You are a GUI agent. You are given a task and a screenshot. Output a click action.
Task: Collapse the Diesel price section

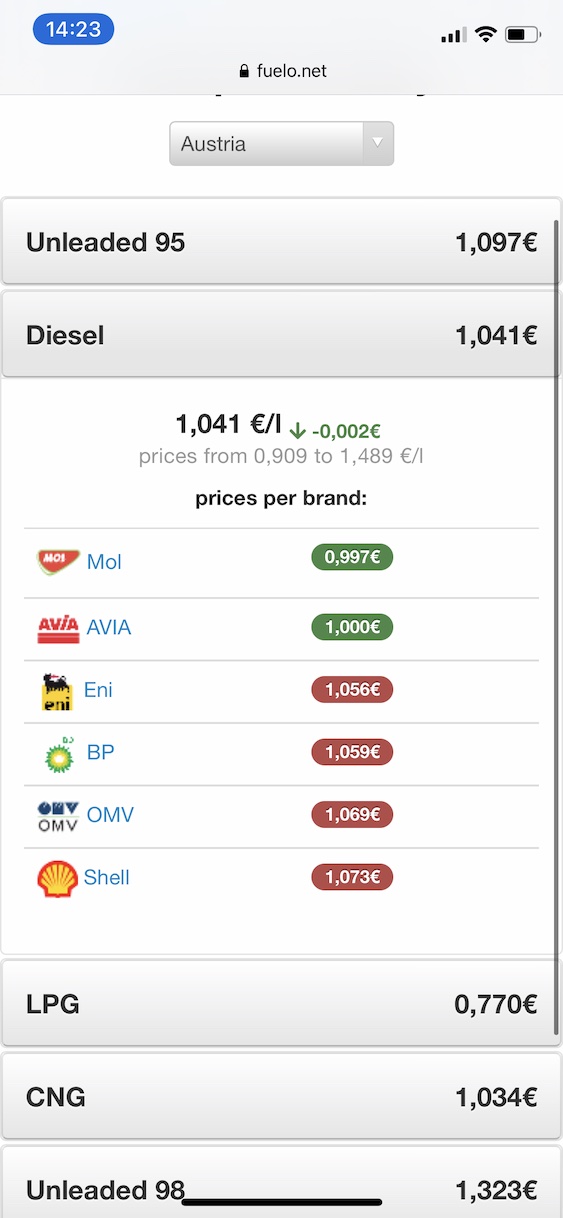(281, 335)
